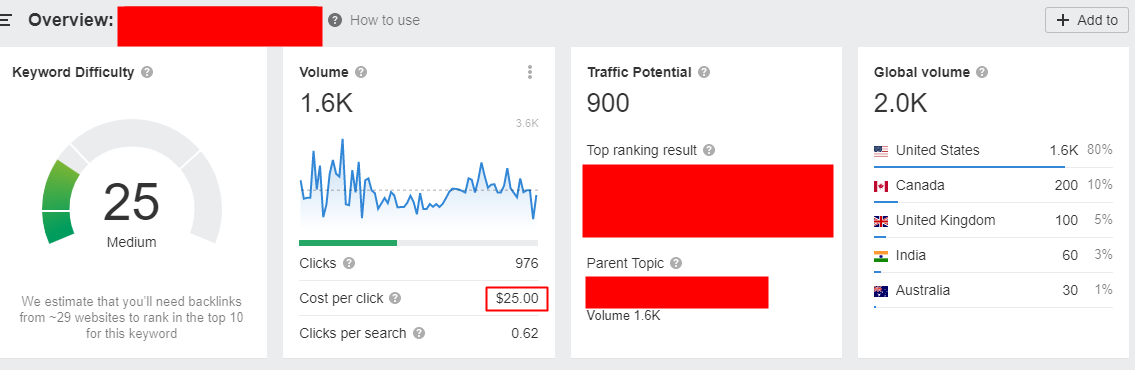1135x370 pixels.
Task: Click the Add to button
Action: [1087, 20]
